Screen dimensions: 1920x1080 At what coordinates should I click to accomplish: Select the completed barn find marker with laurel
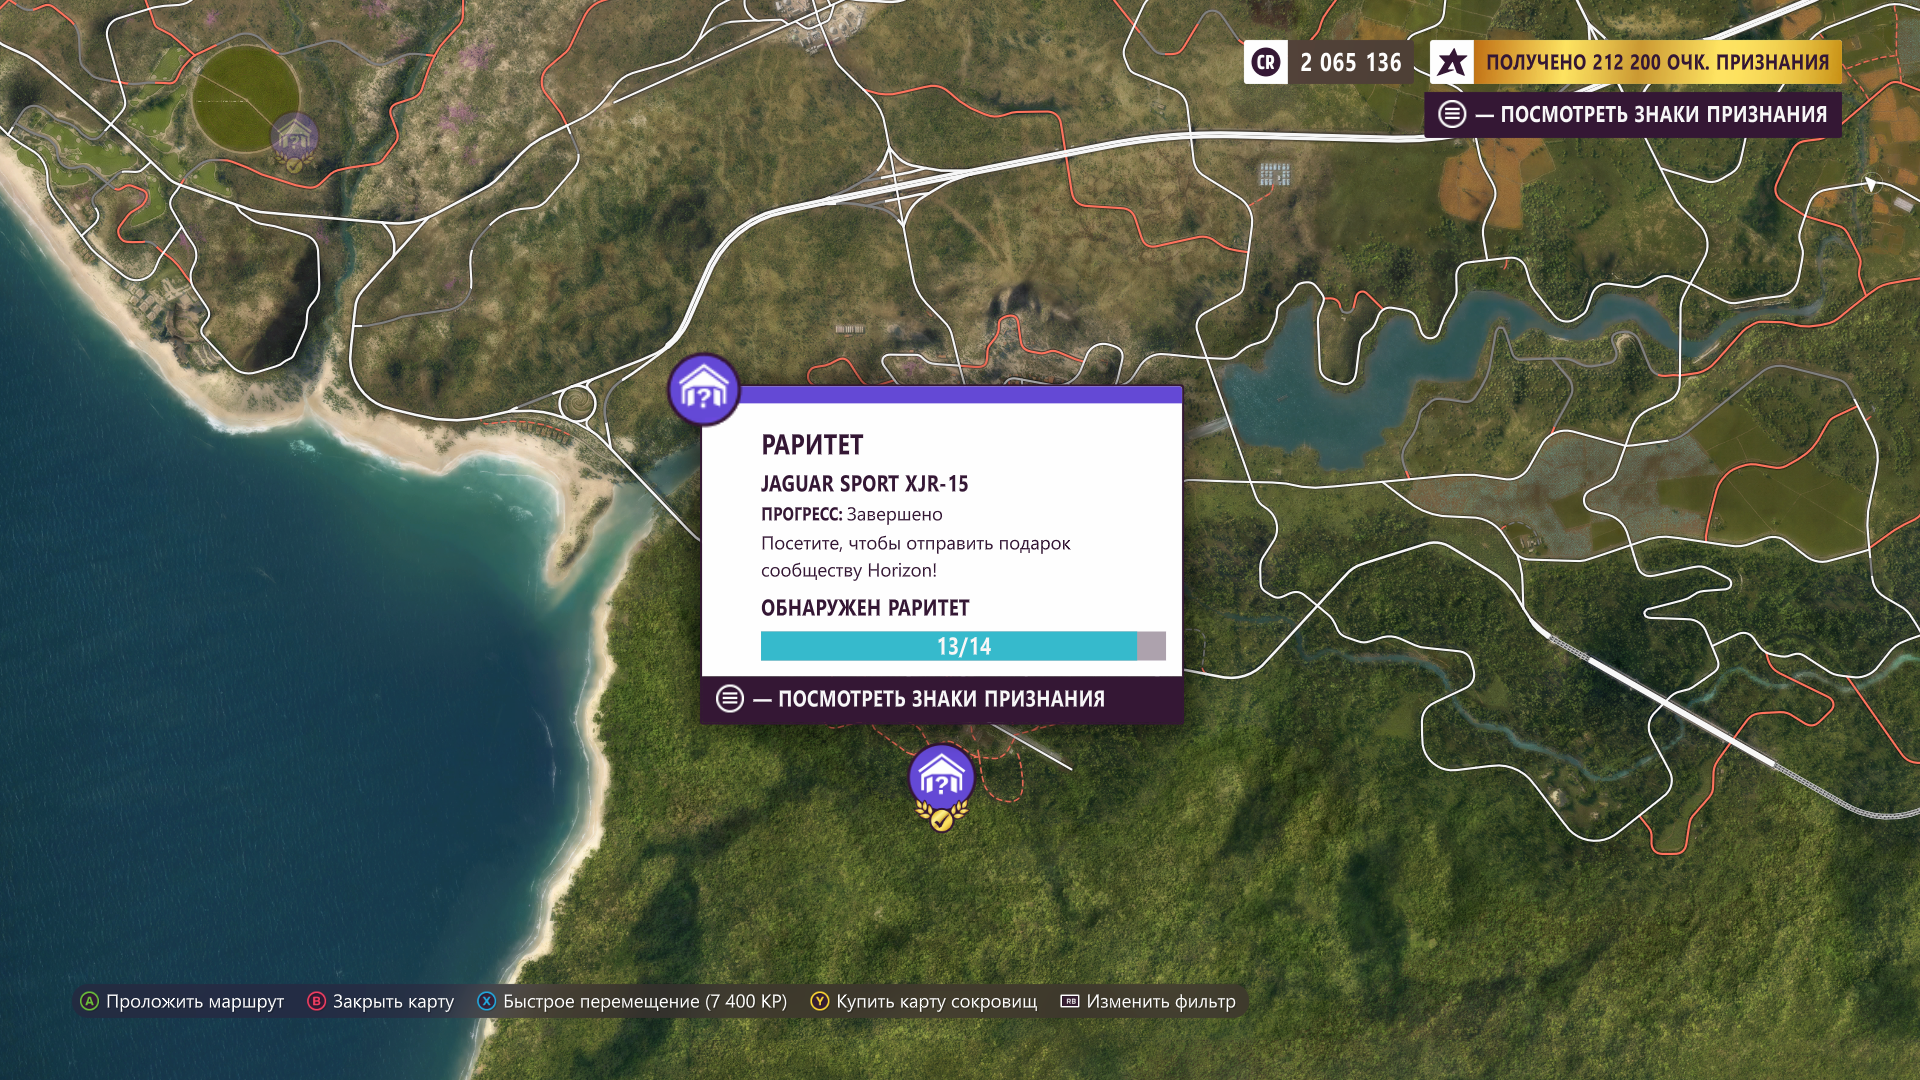(941, 787)
